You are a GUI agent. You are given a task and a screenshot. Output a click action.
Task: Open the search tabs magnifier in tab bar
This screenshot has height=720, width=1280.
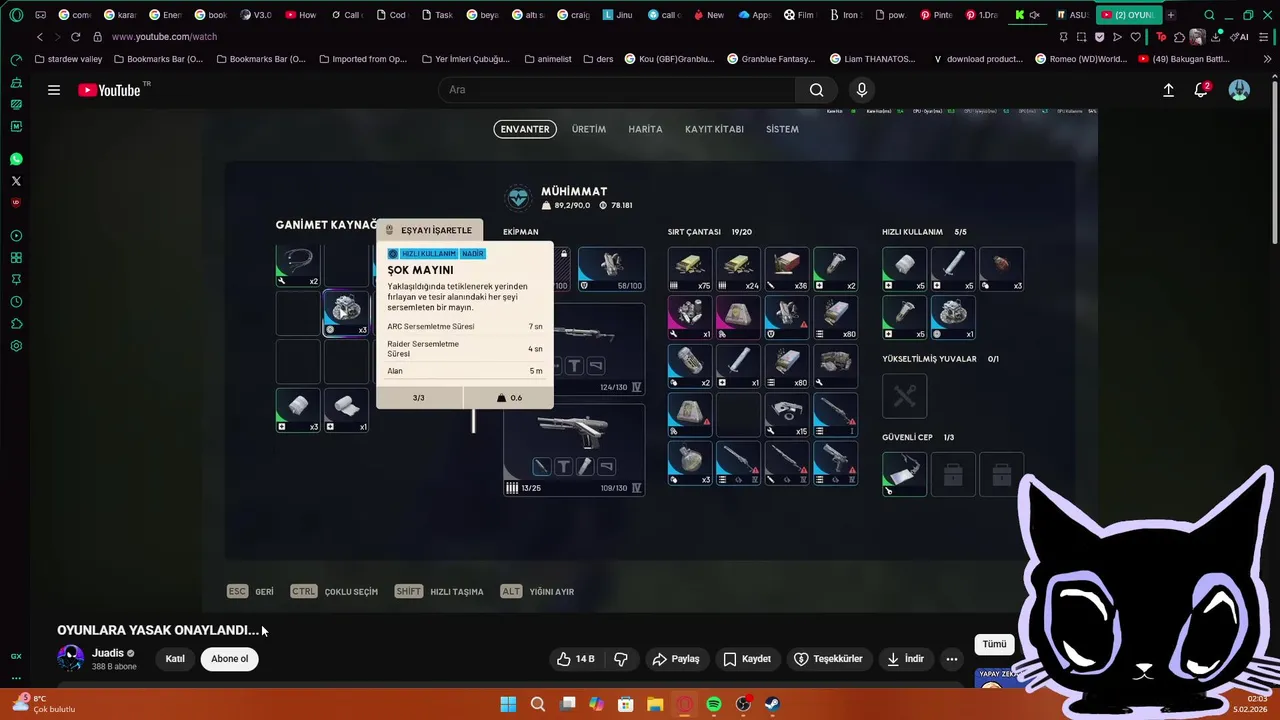click(1209, 15)
